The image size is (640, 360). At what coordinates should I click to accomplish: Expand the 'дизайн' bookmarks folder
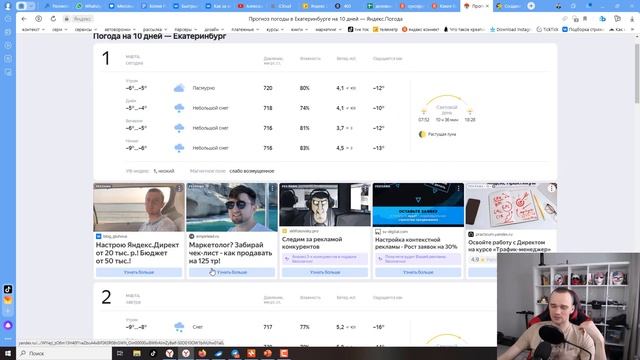coord(213,29)
